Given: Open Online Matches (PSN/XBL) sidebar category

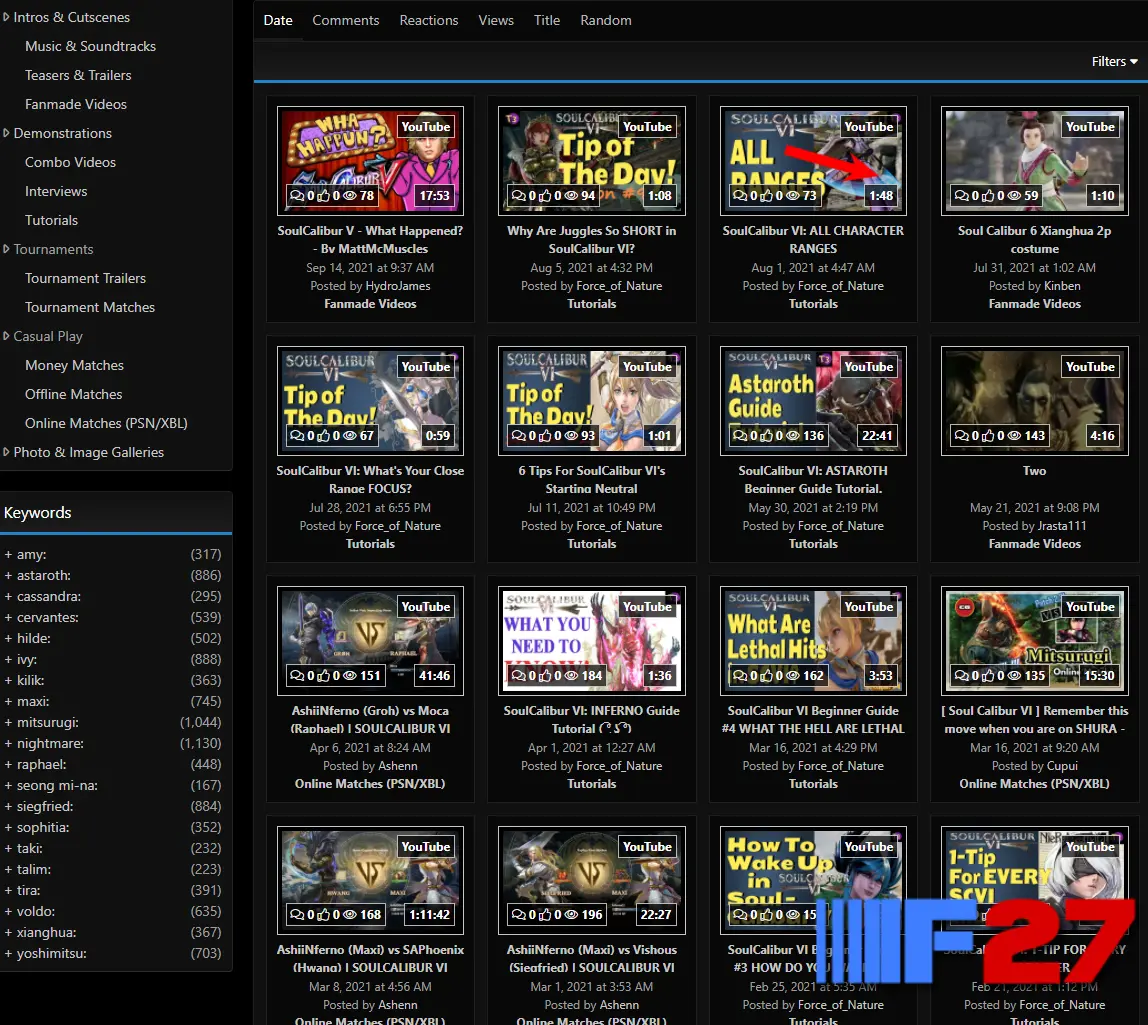Looking at the screenshot, I should pyautogui.click(x=106, y=423).
